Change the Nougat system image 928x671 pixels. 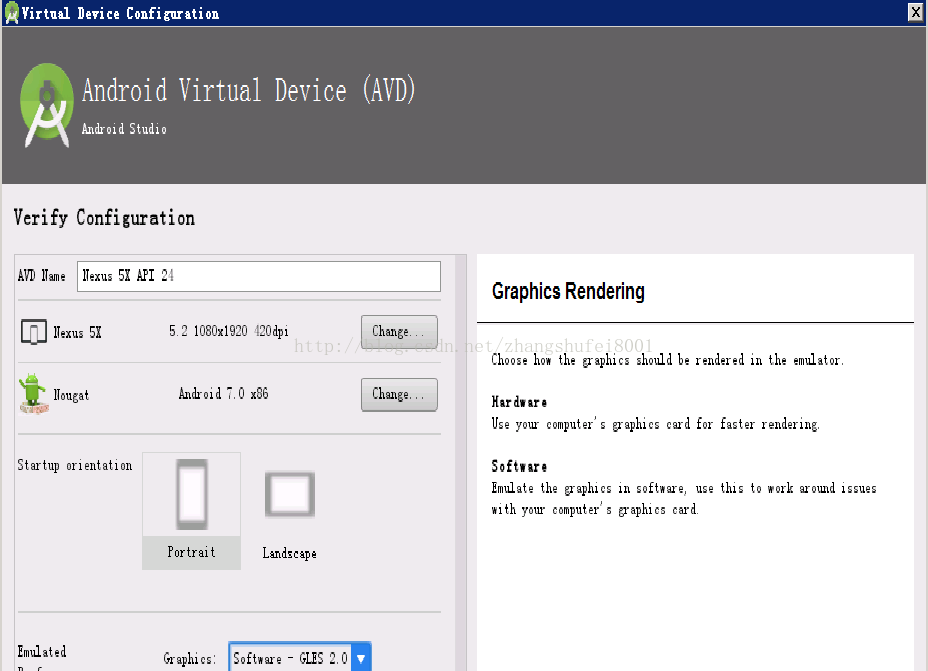[x=399, y=394]
